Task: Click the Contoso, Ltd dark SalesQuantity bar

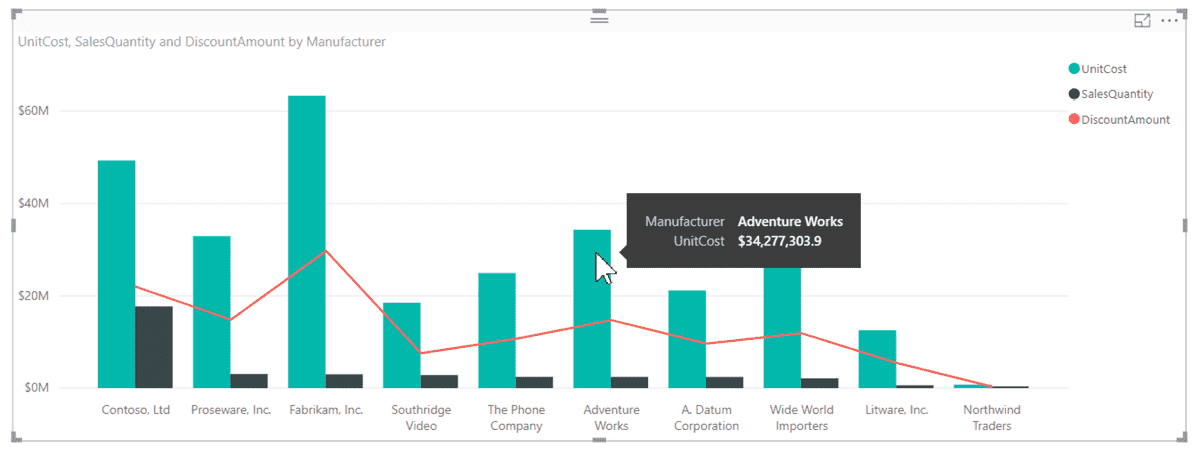Action: 154,347
